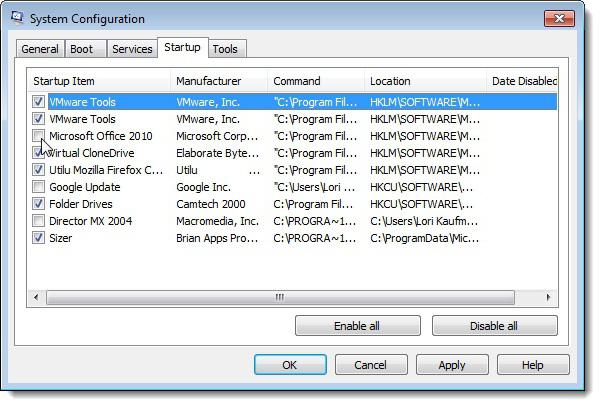Click the Brian Apps Pro manufacturer cell

coord(217,238)
